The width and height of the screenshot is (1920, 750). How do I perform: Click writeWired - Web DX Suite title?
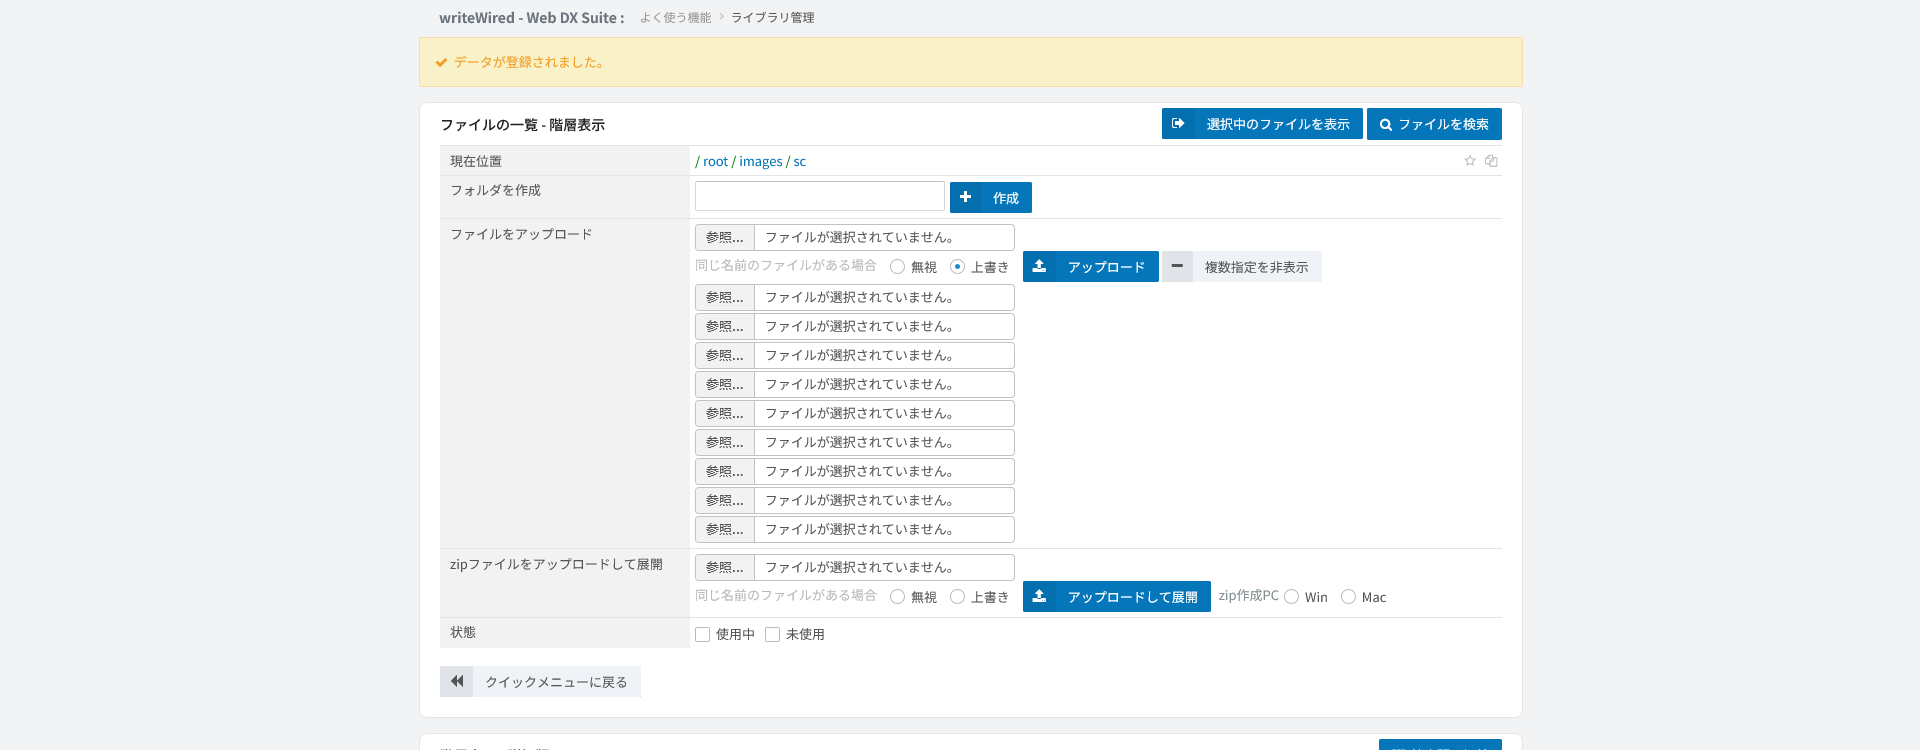[532, 18]
